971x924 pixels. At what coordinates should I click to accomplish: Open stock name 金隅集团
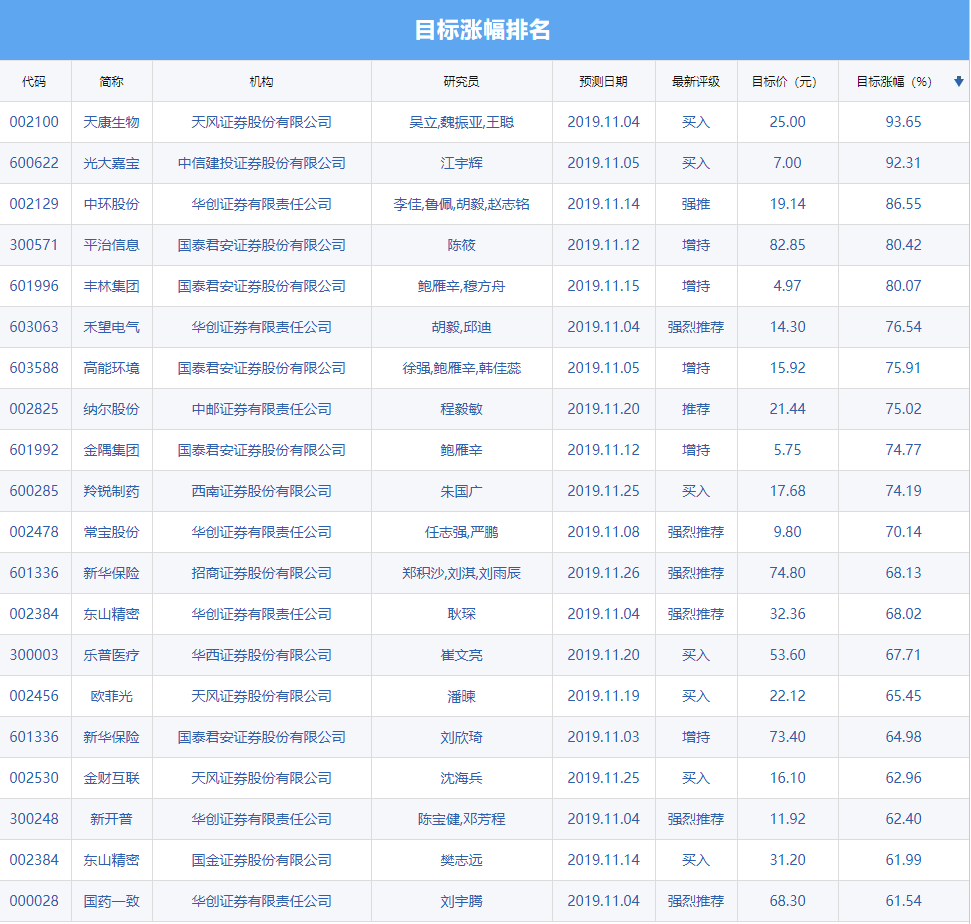111,450
